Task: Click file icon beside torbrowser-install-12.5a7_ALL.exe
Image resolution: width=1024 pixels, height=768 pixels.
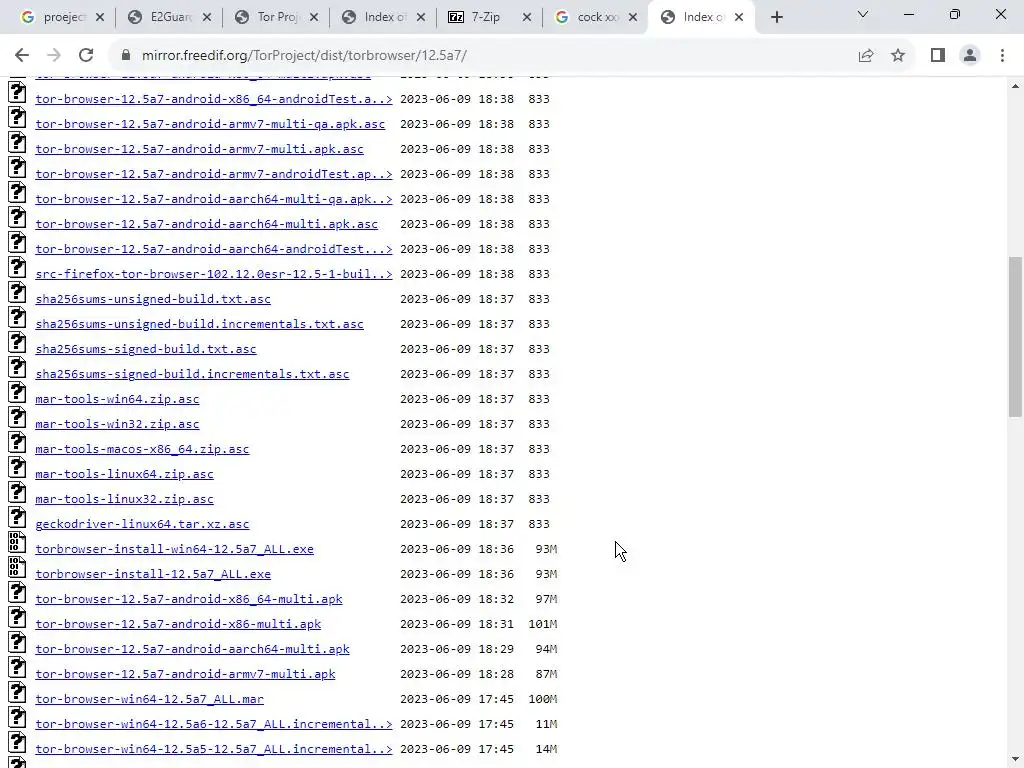Action: coord(17,568)
